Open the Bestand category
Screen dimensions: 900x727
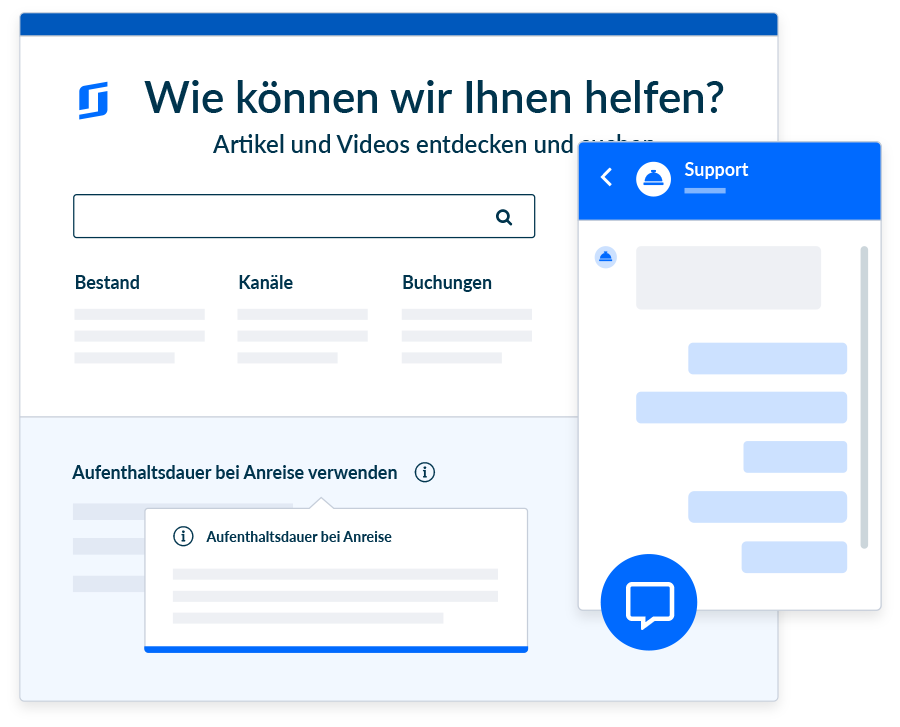(x=107, y=283)
